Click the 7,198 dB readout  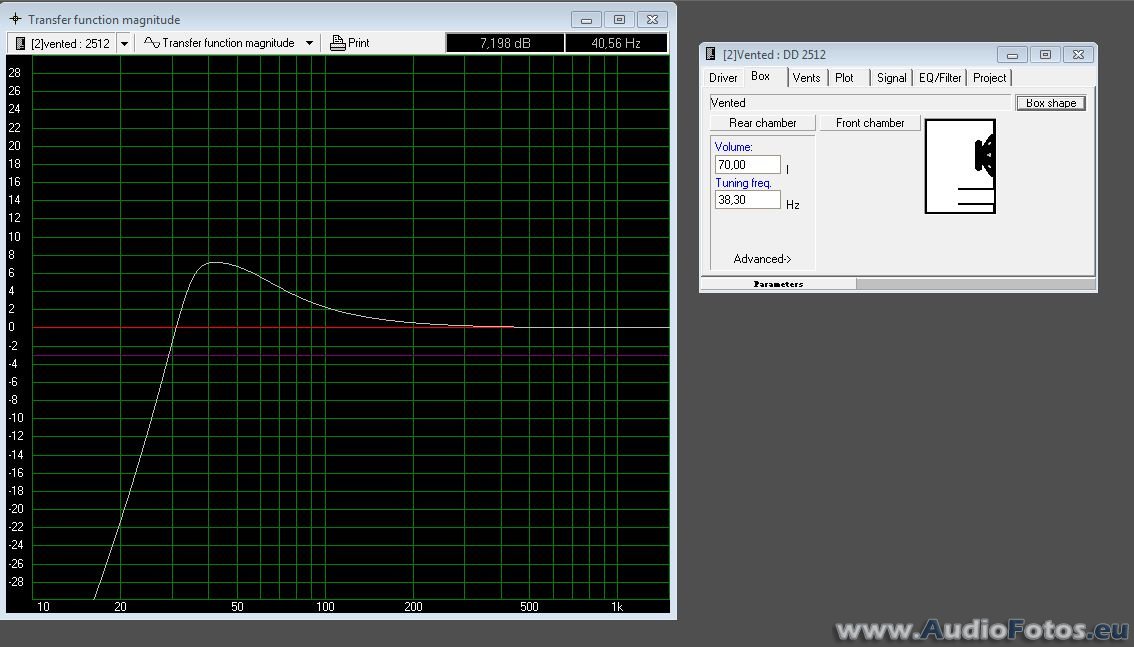coord(505,43)
